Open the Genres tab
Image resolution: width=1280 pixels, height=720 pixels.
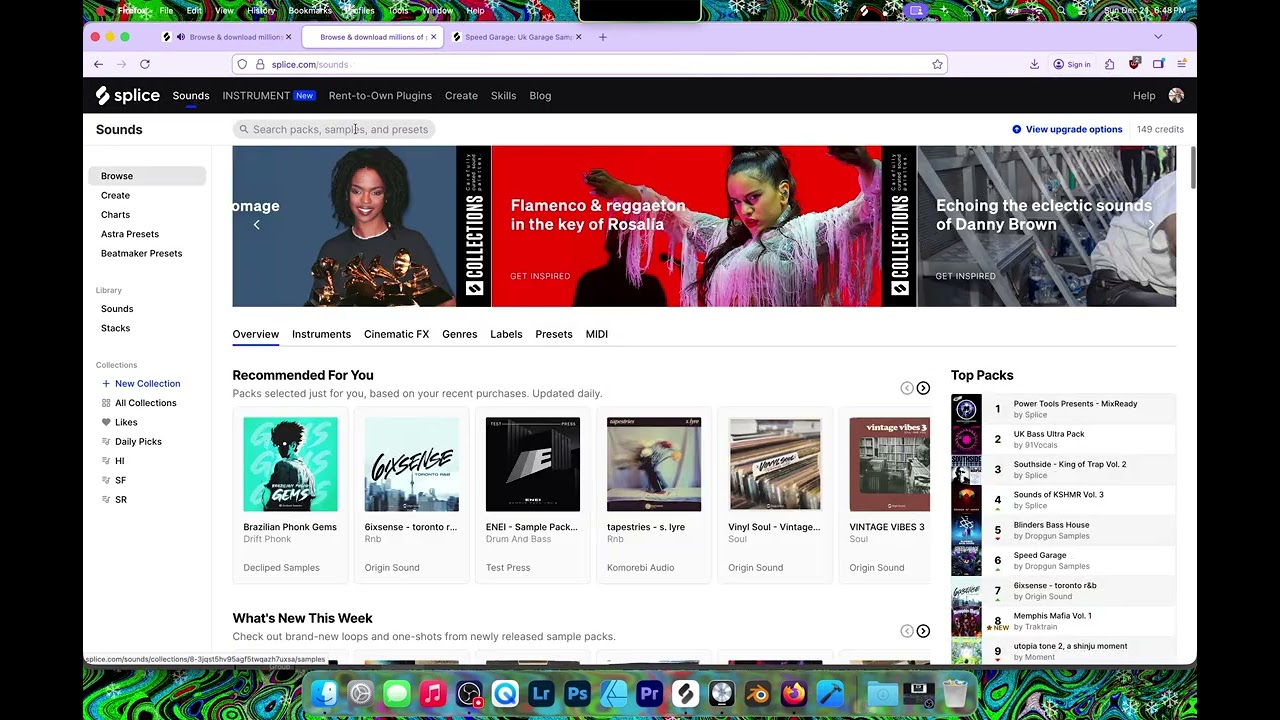point(459,334)
